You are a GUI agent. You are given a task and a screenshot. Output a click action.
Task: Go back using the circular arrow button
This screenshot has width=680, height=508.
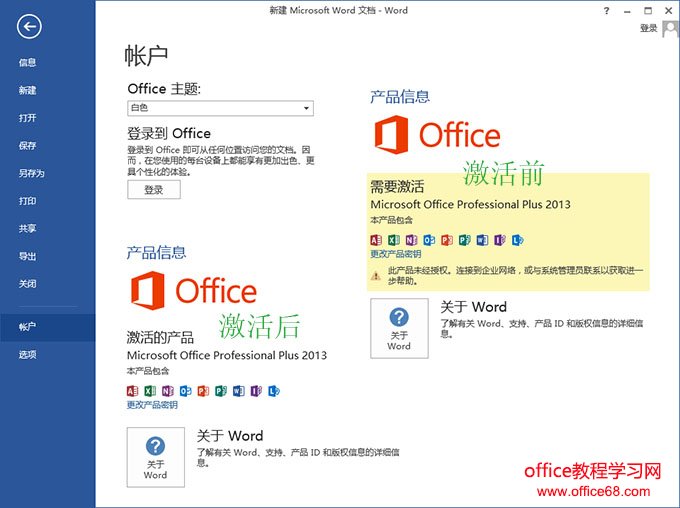[29, 26]
